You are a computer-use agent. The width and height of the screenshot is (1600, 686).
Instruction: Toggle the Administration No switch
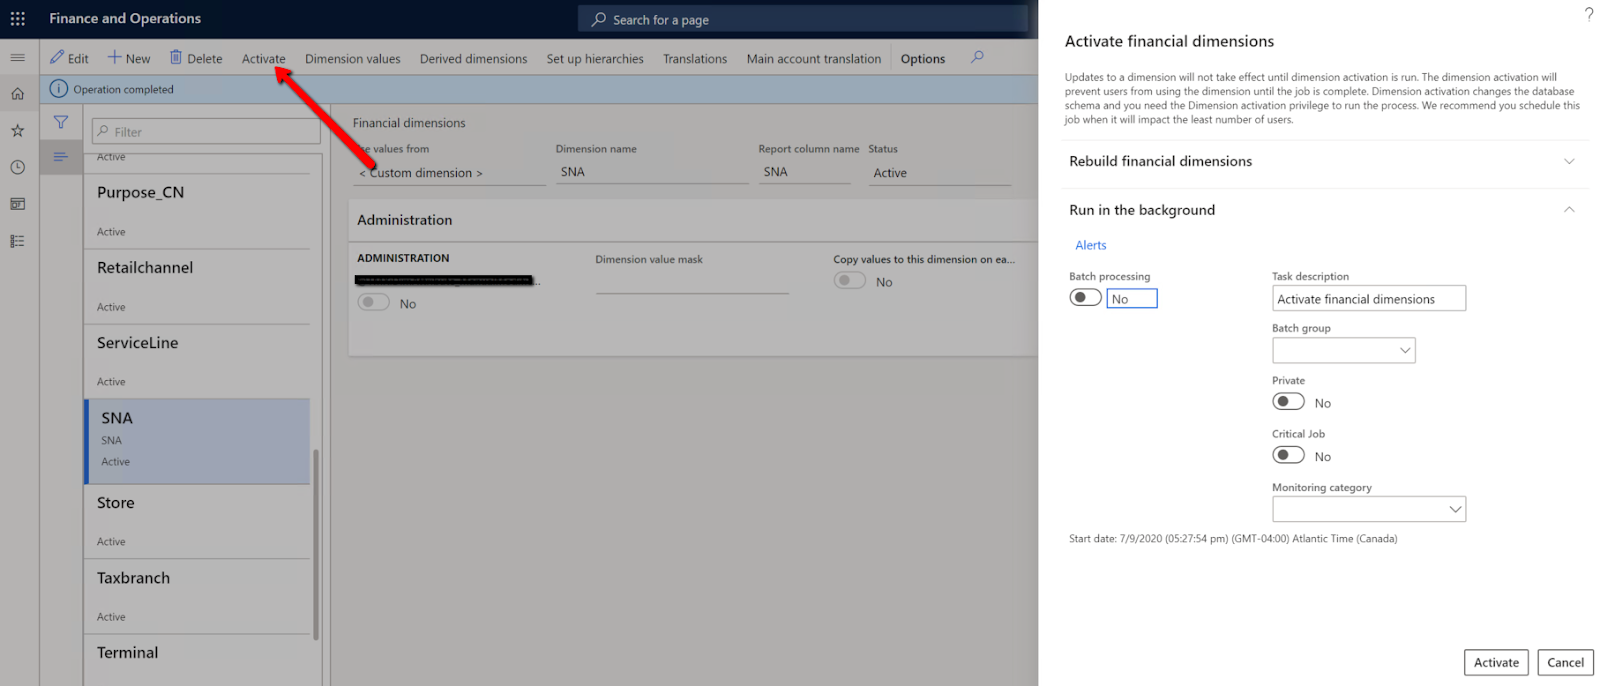[x=374, y=302]
